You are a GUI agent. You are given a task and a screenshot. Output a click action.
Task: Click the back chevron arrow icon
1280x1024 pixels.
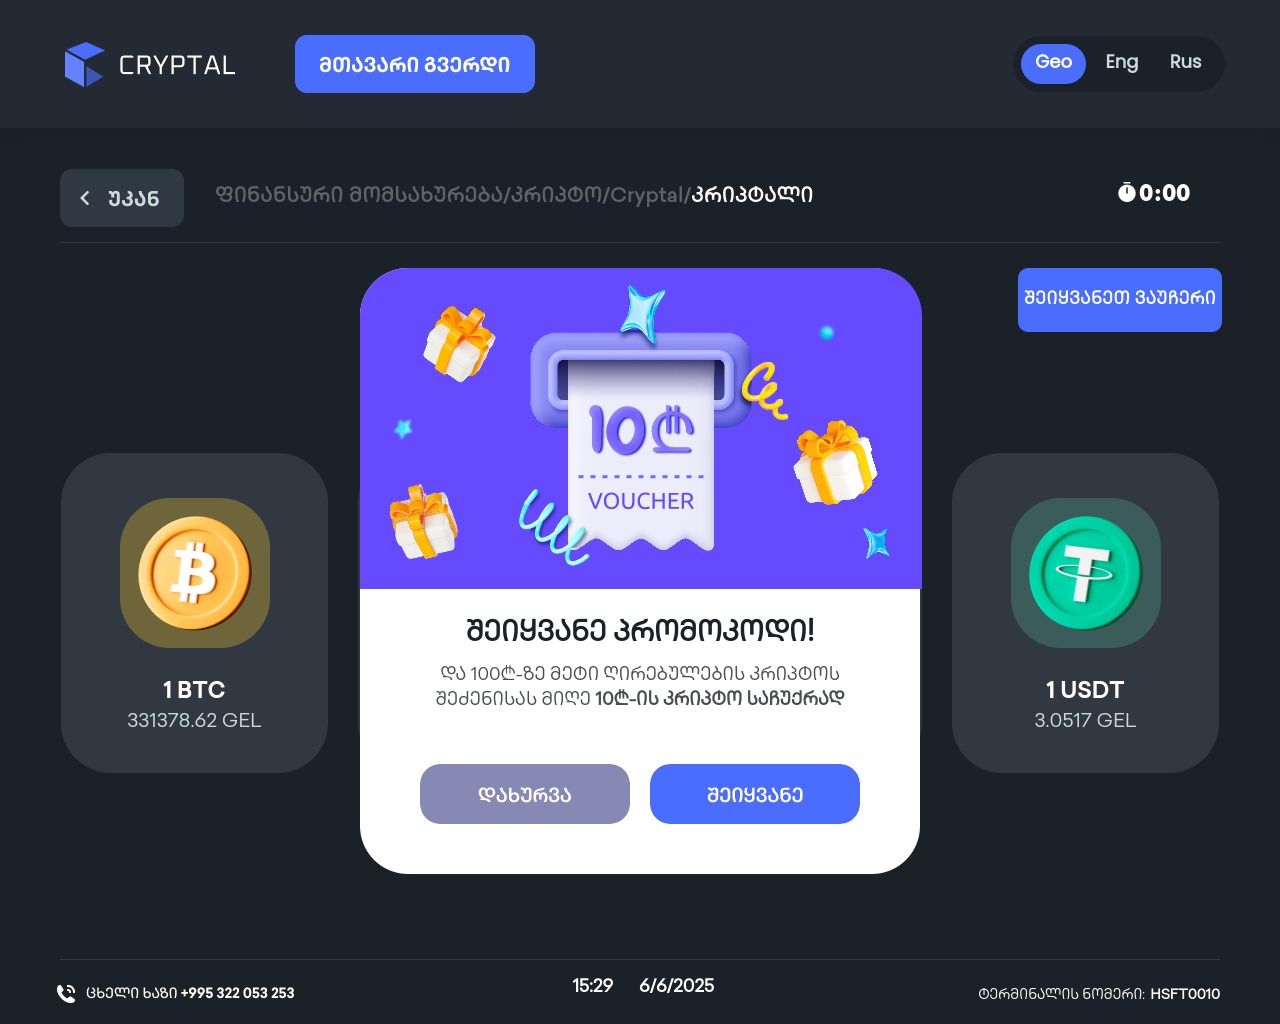pos(85,198)
